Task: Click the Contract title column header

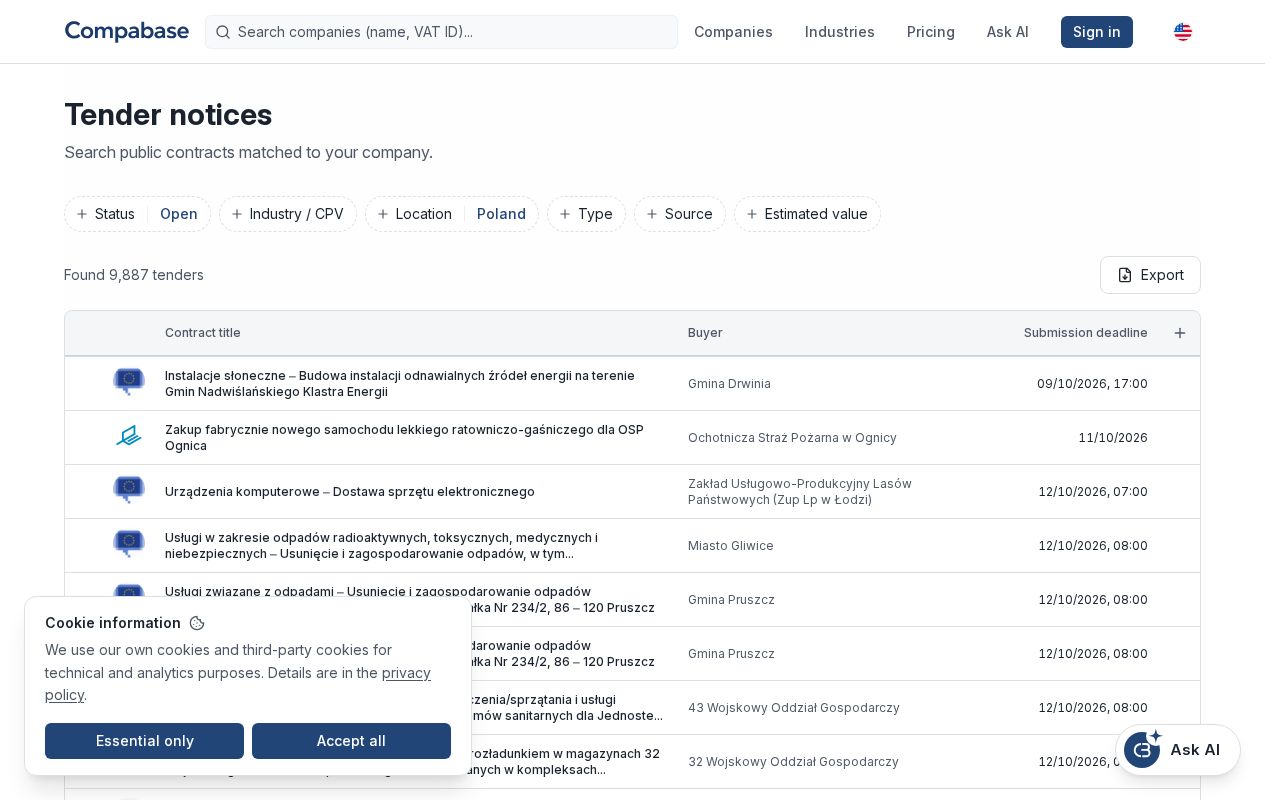Action: click(203, 333)
